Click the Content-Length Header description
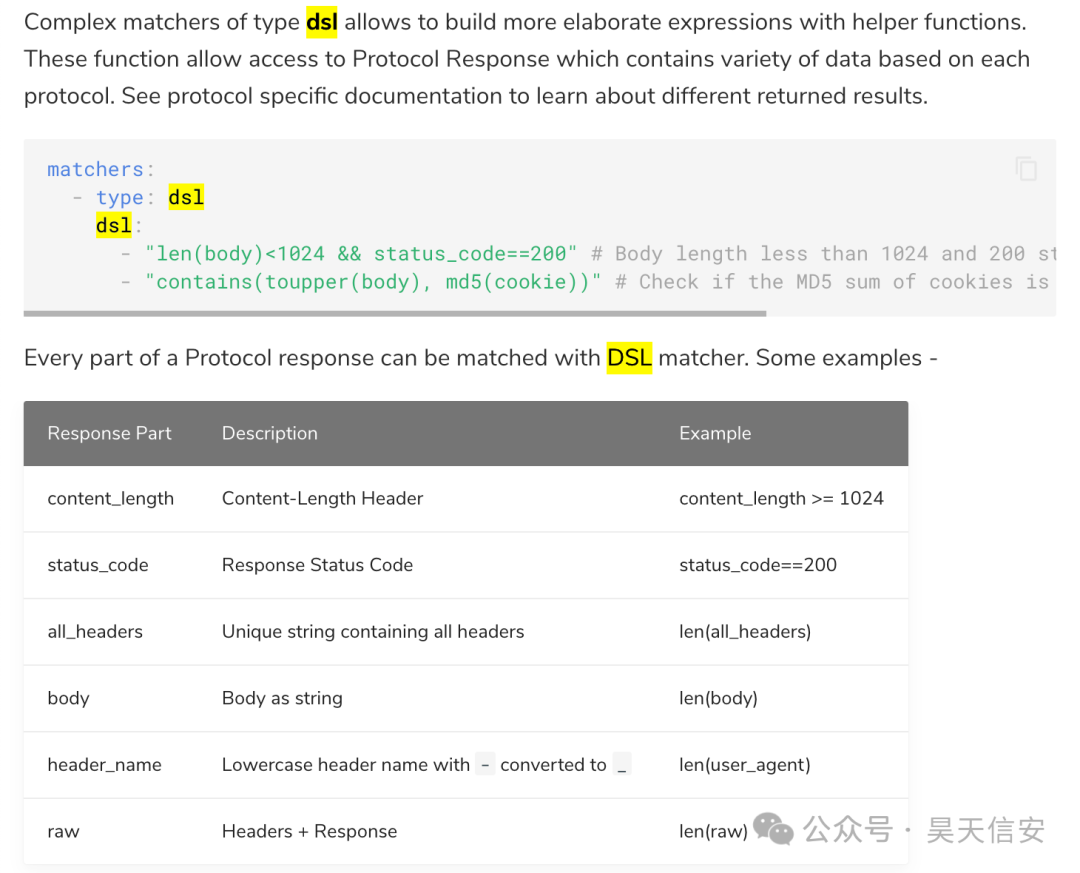This screenshot has height=873, width=1080. coord(322,498)
